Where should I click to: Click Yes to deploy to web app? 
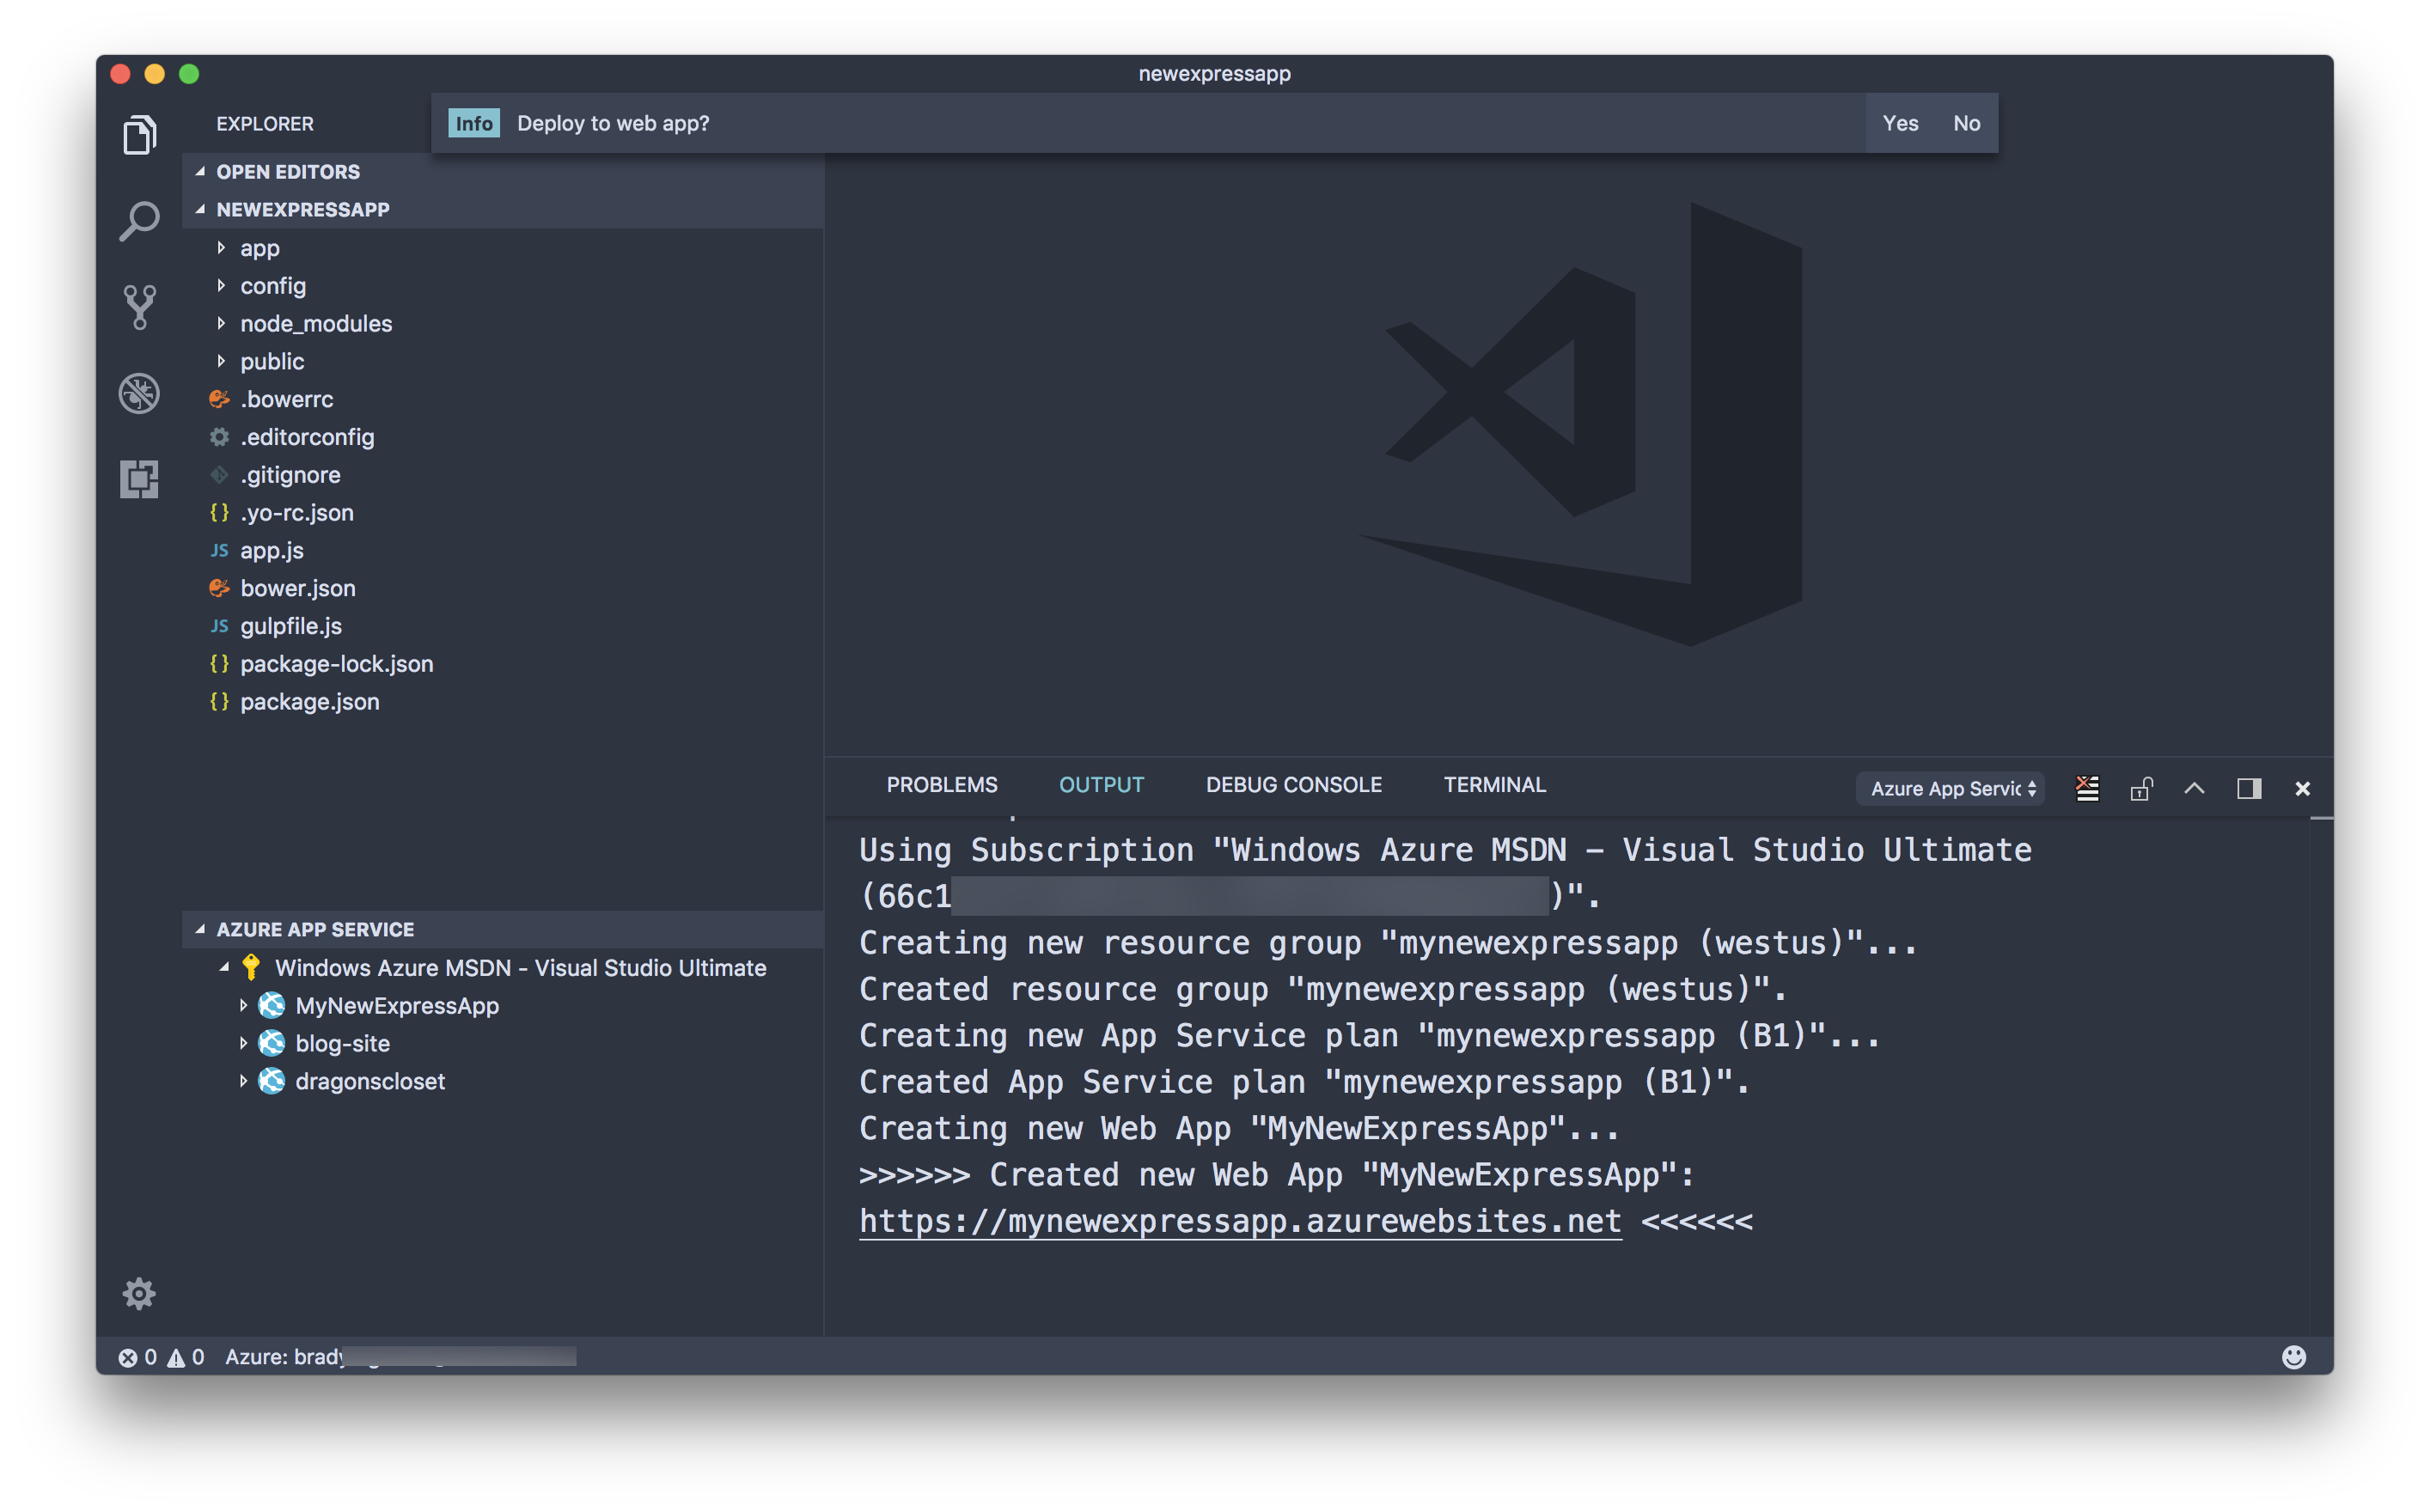click(x=1900, y=123)
